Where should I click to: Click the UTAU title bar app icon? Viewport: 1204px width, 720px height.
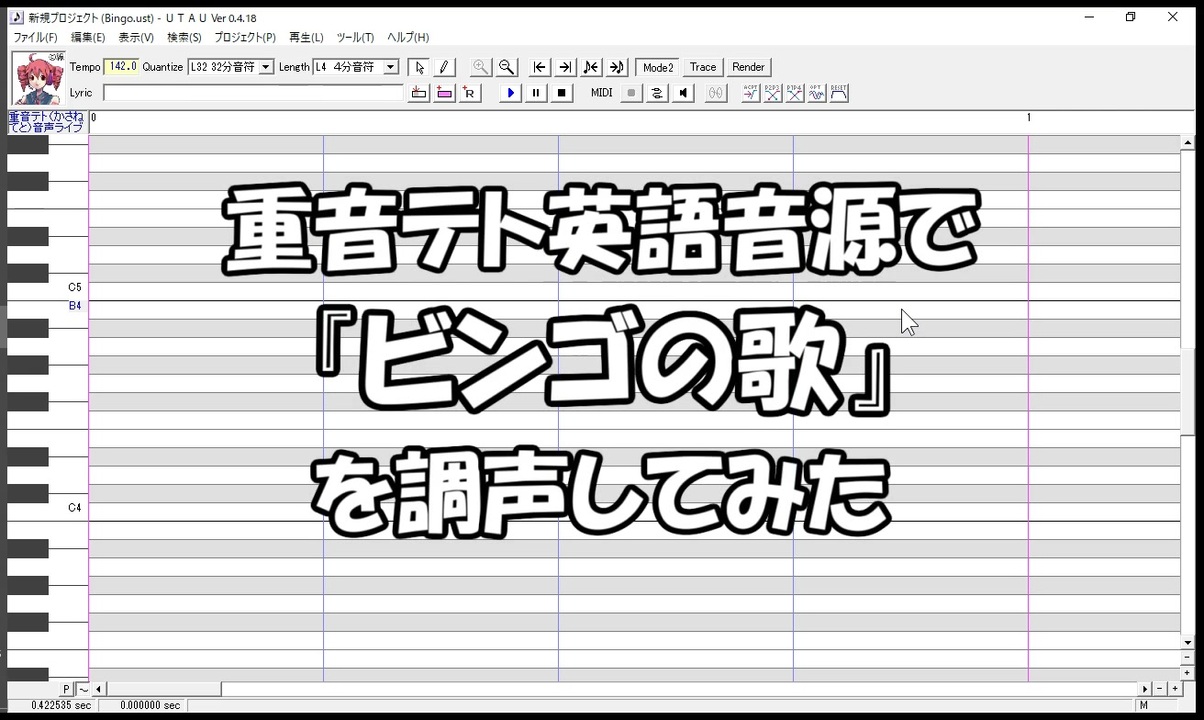[17, 17]
